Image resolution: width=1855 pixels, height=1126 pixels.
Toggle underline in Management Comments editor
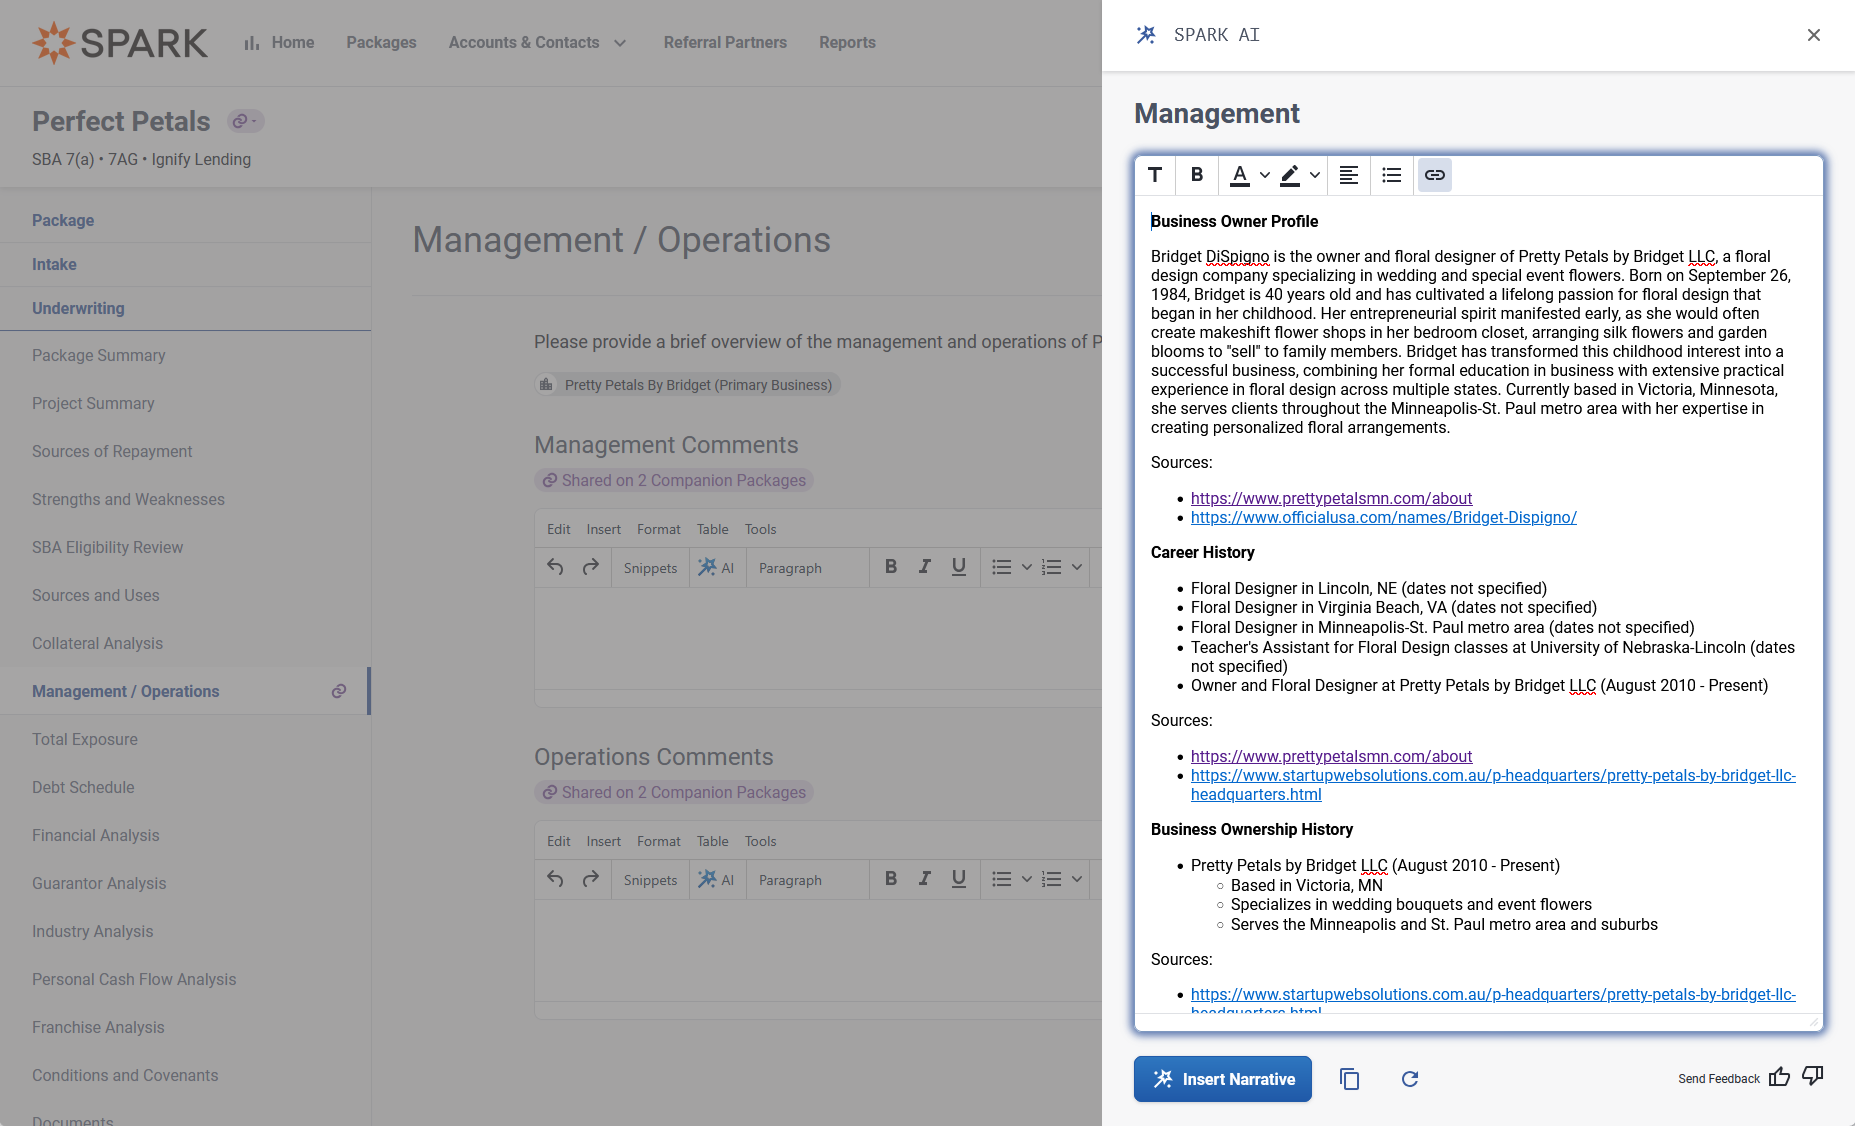click(958, 567)
